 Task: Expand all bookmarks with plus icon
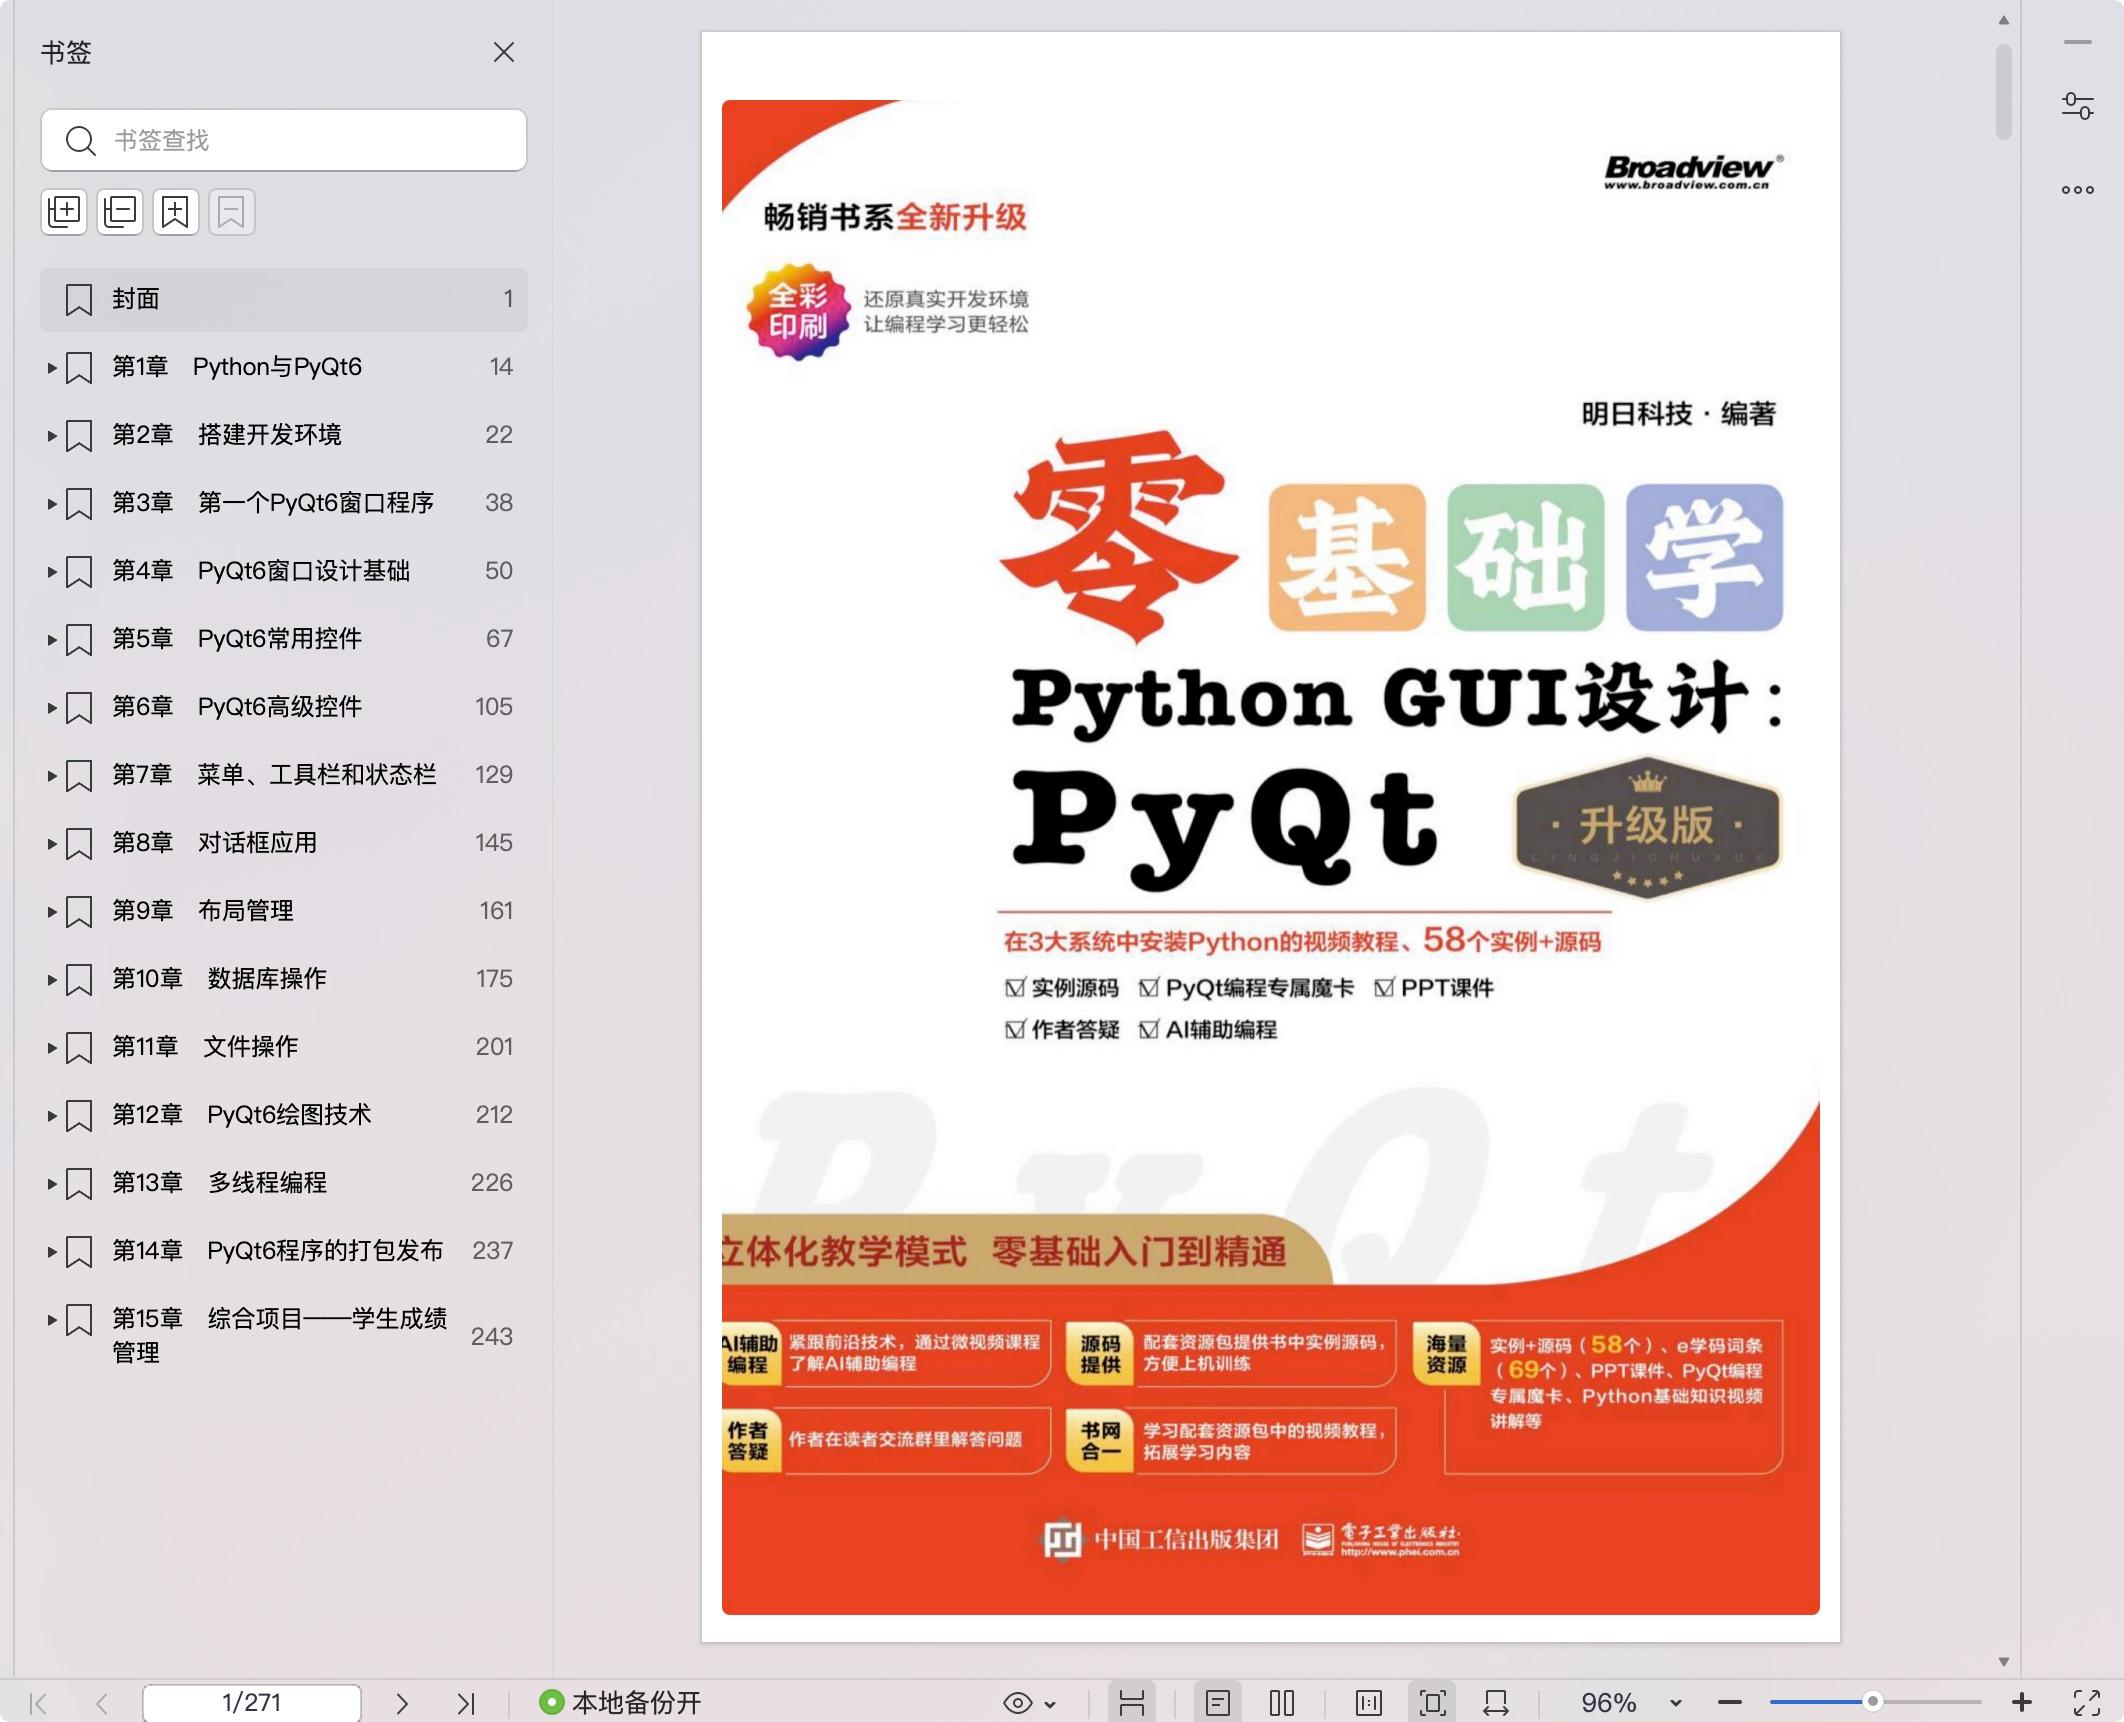[x=64, y=211]
